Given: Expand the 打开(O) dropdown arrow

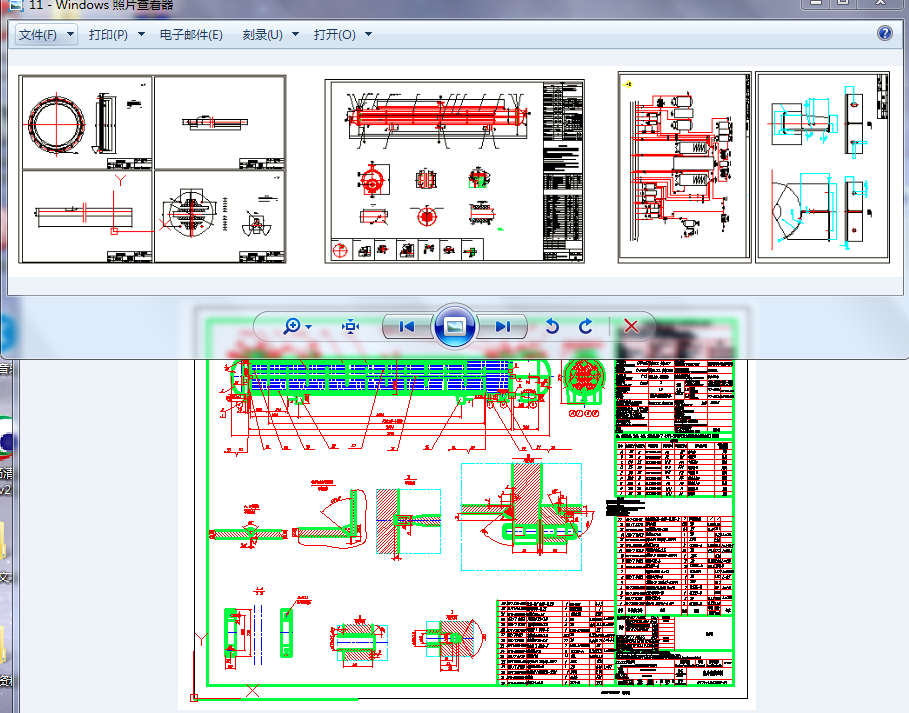Looking at the screenshot, I should 369,34.
